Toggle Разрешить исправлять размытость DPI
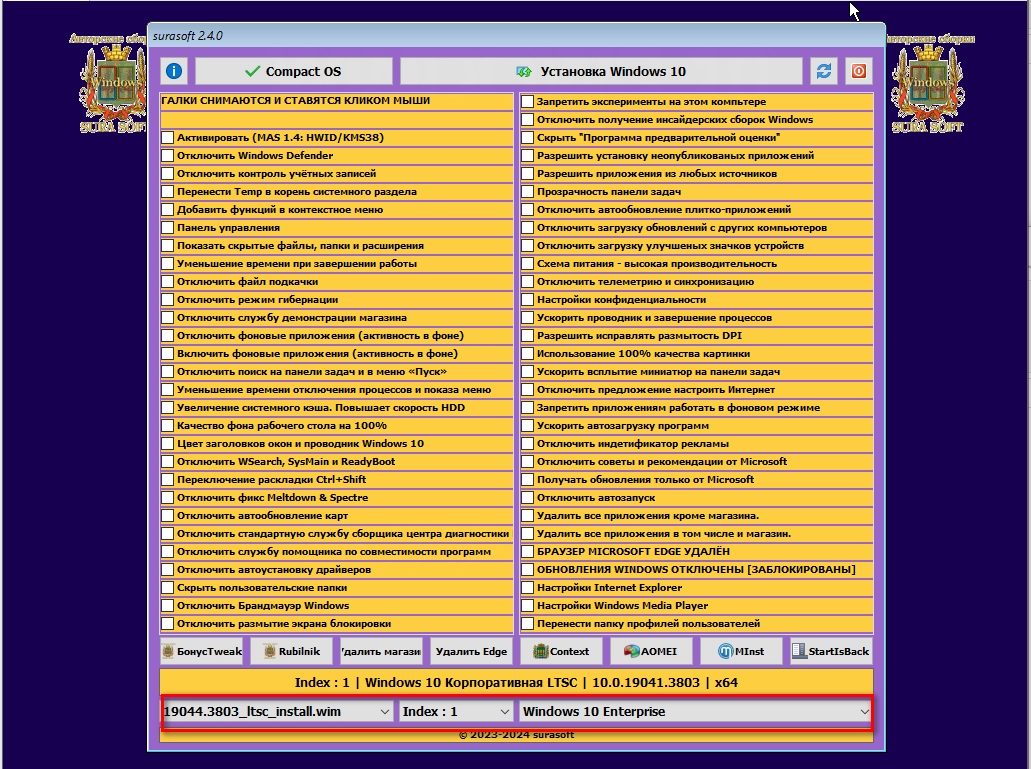The height and width of the screenshot is (769, 1031). point(527,336)
